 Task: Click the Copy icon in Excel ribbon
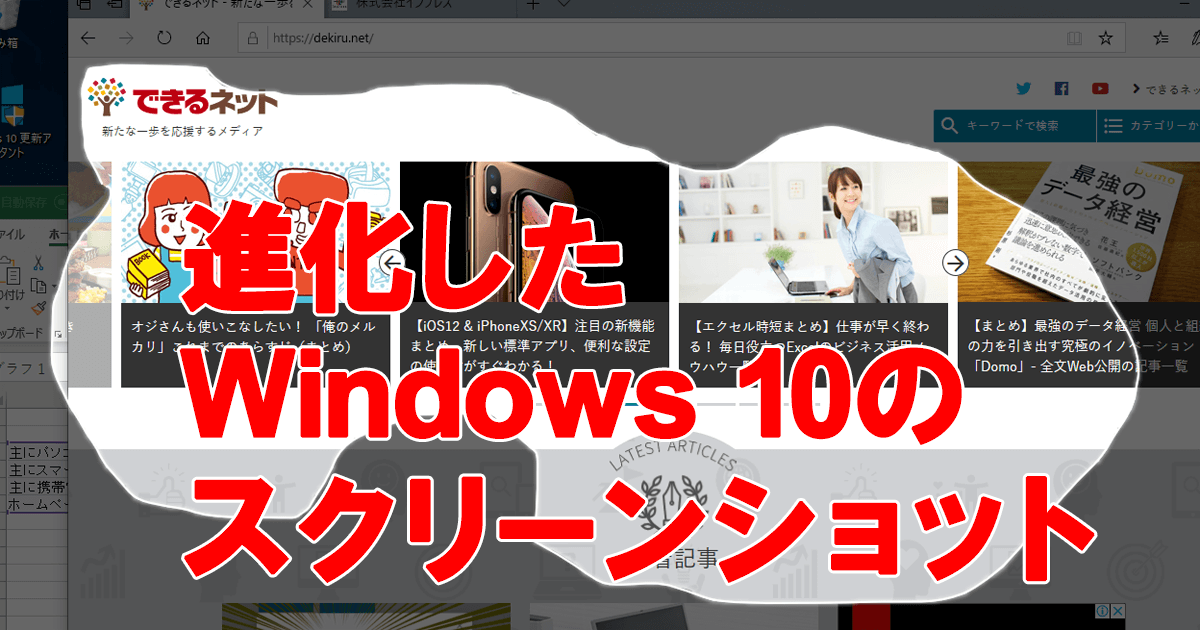pos(38,286)
